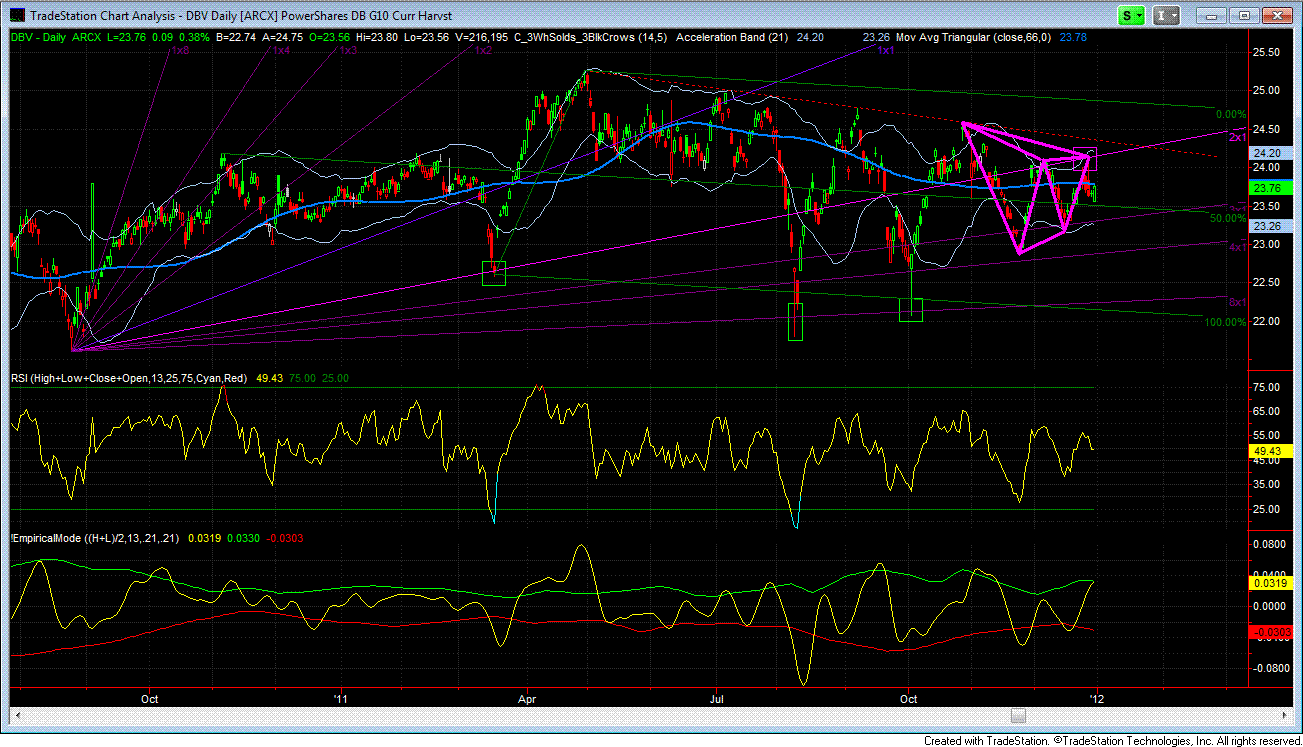Click the 'V=216,195' volume text
1303x747 pixels.
481,37
